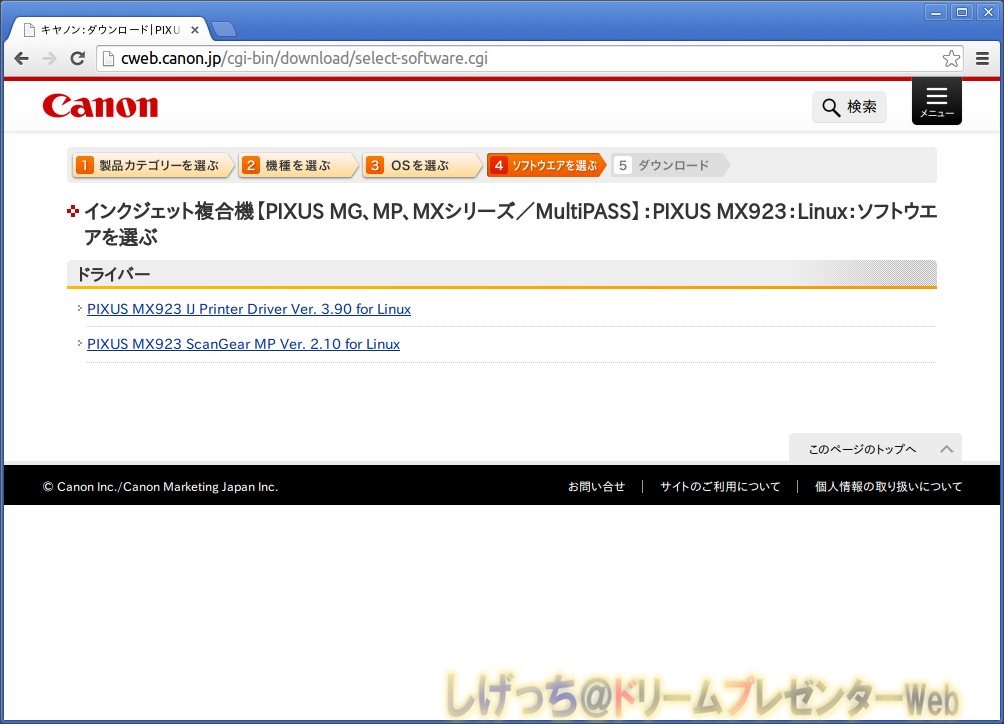Viewport: 1004px width, 724px height.
Task: Open PIXUS MX923 IJ Printer Driver link
Action: pos(248,309)
